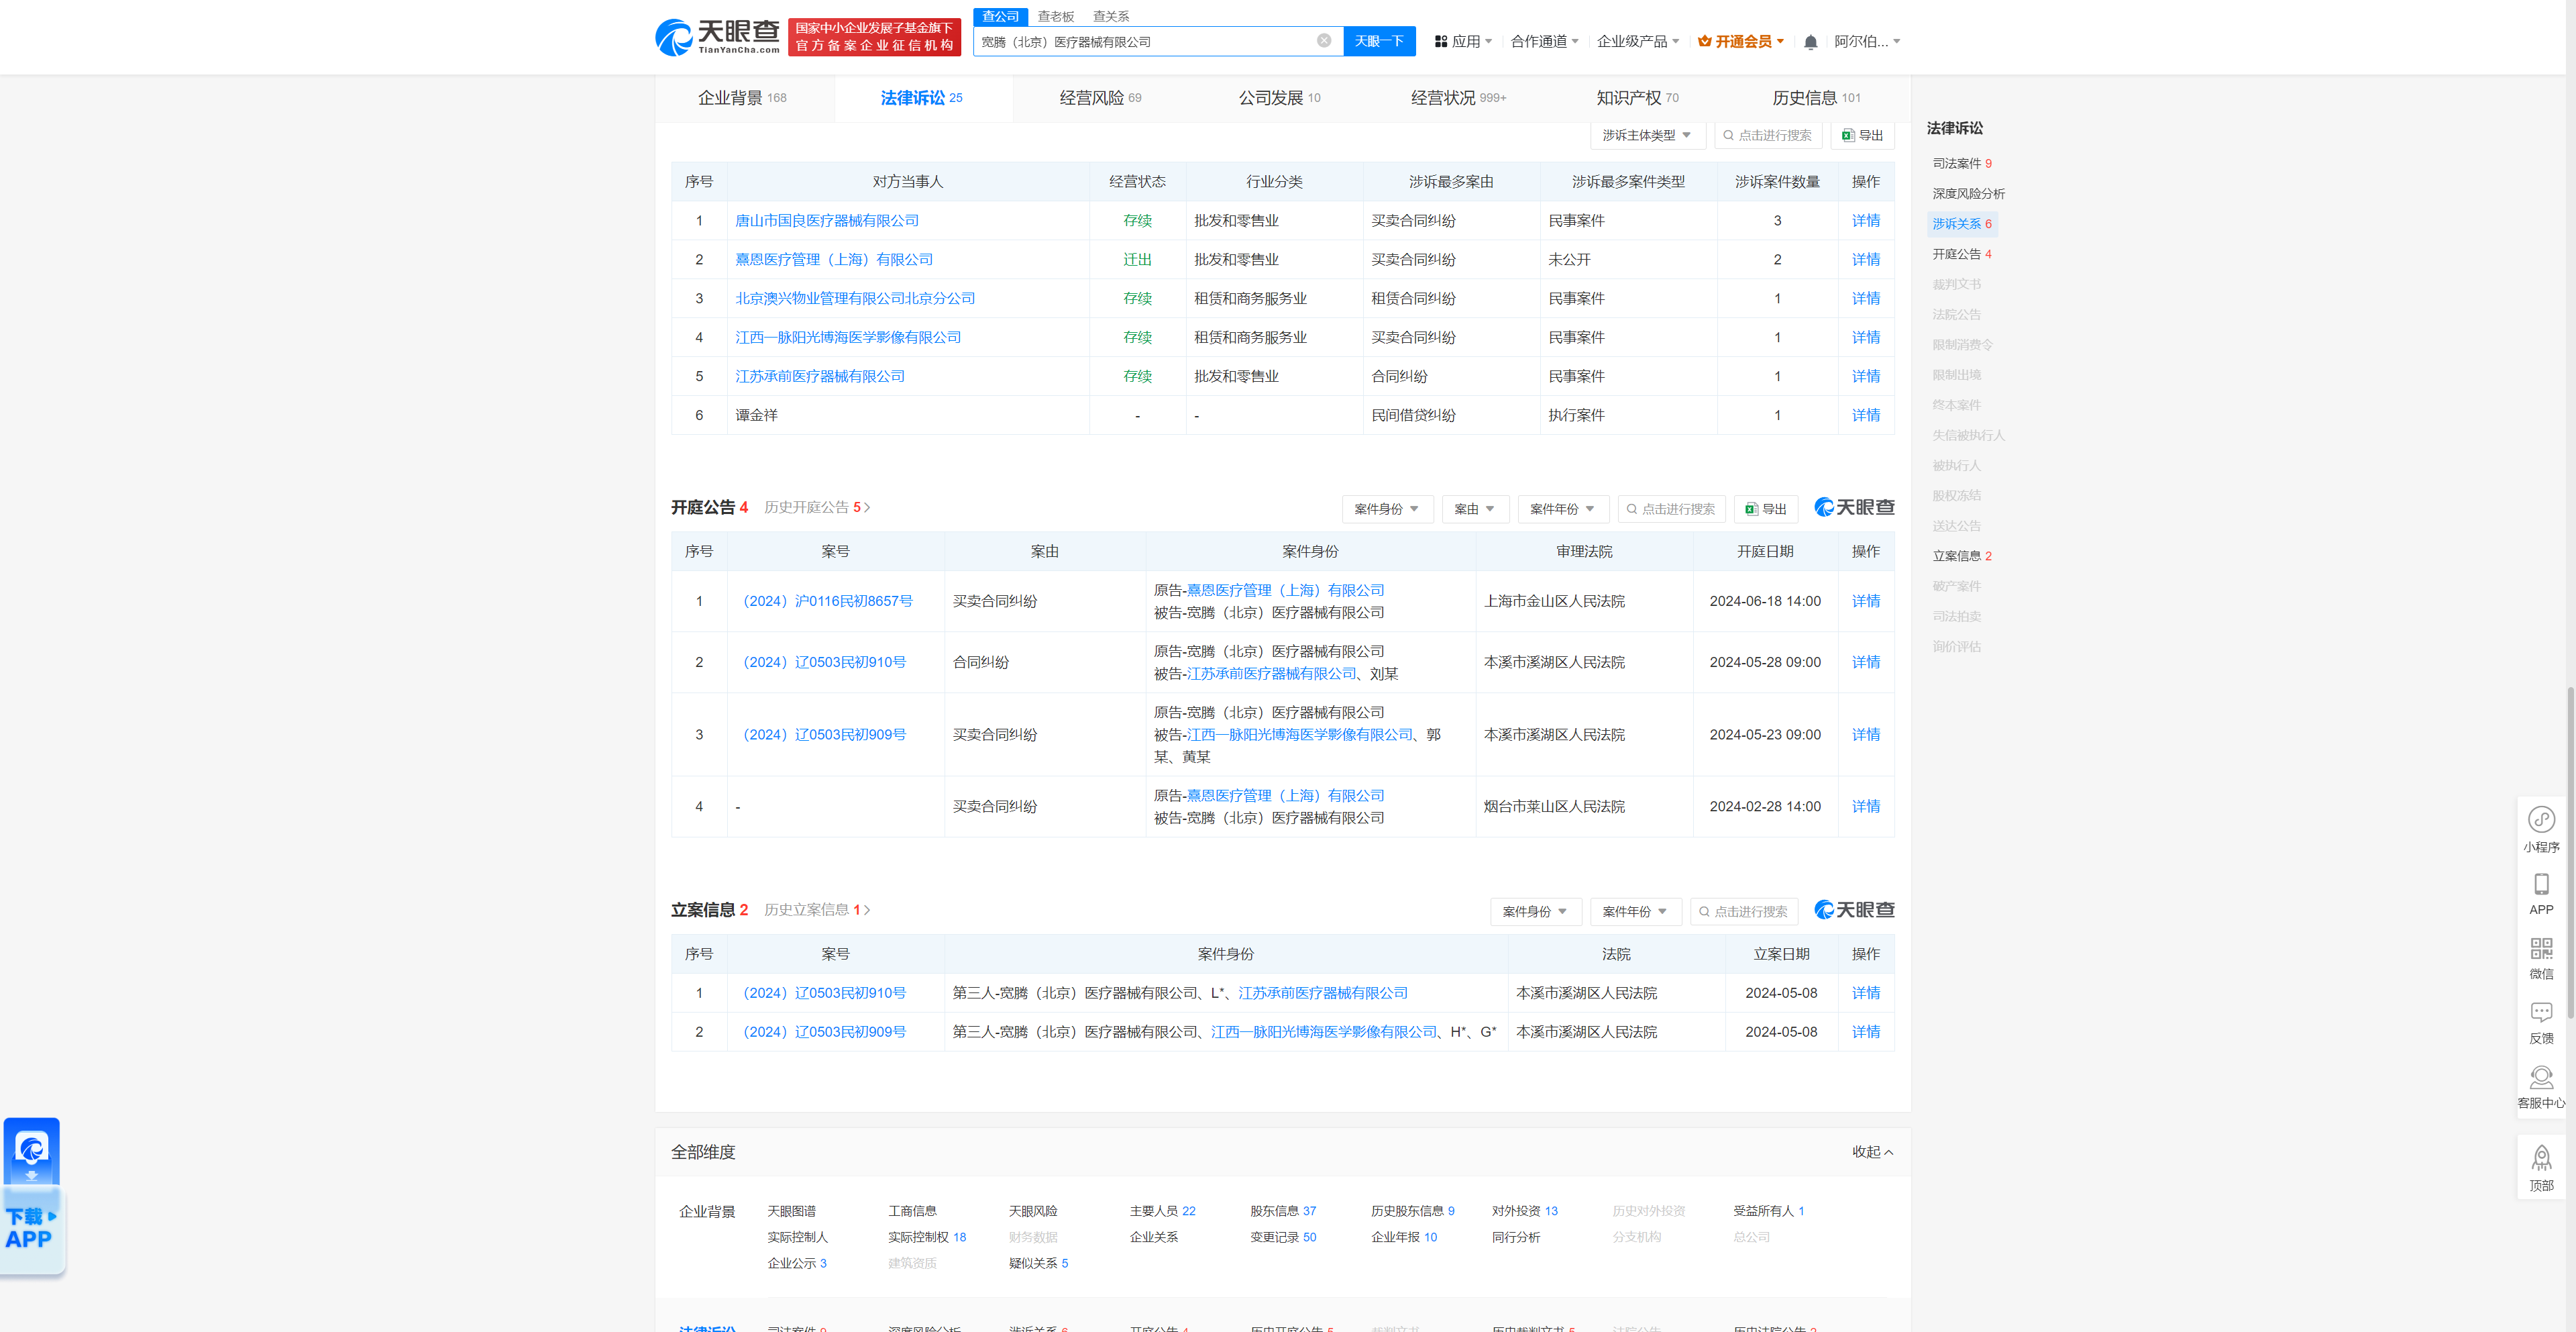The image size is (2576, 1332).
Task: Click the Tianyancha logo in header
Action: (717, 37)
